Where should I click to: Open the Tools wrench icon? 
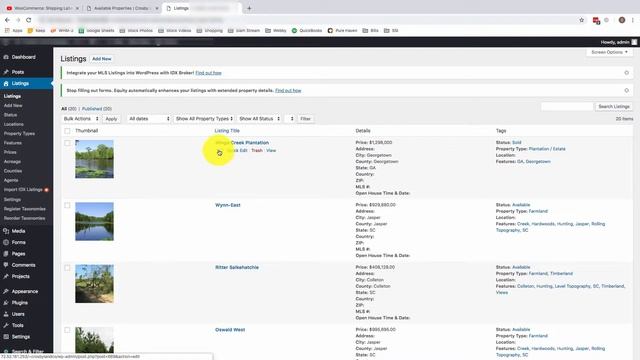pyautogui.click(x=6, y=325)
